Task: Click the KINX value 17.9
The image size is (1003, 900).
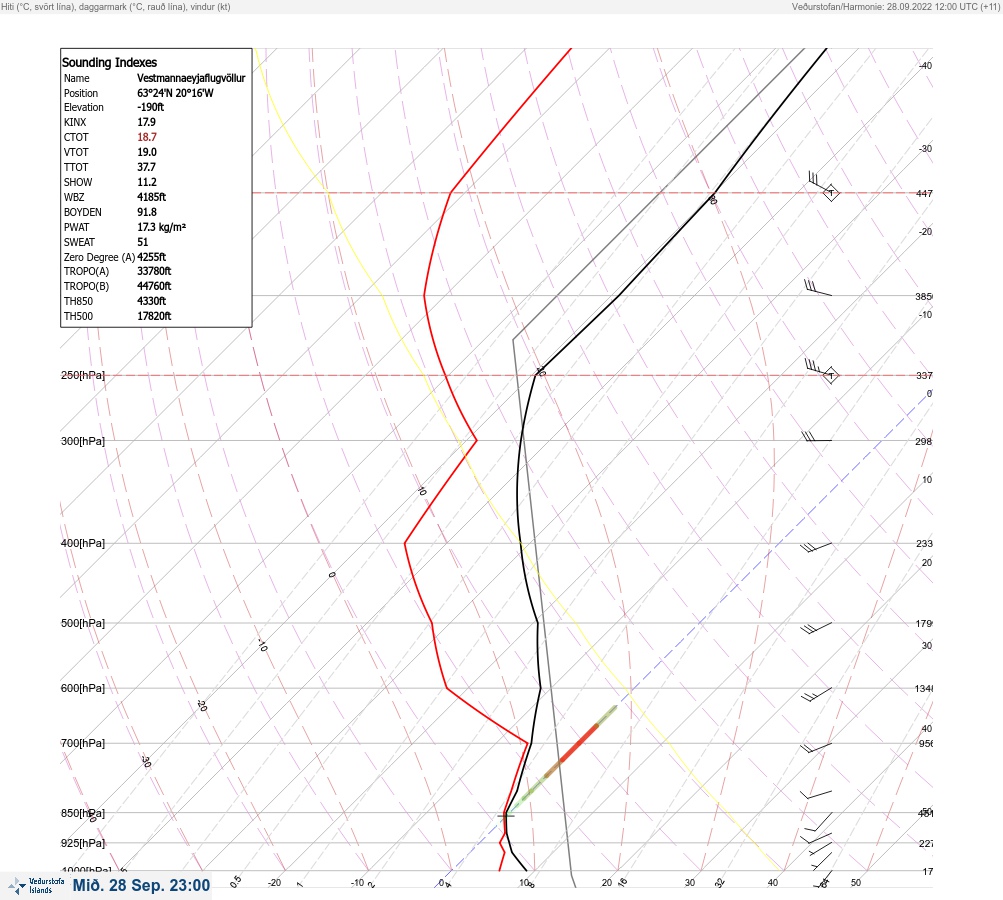Action: pyautogui.click(x=146, y=122)
